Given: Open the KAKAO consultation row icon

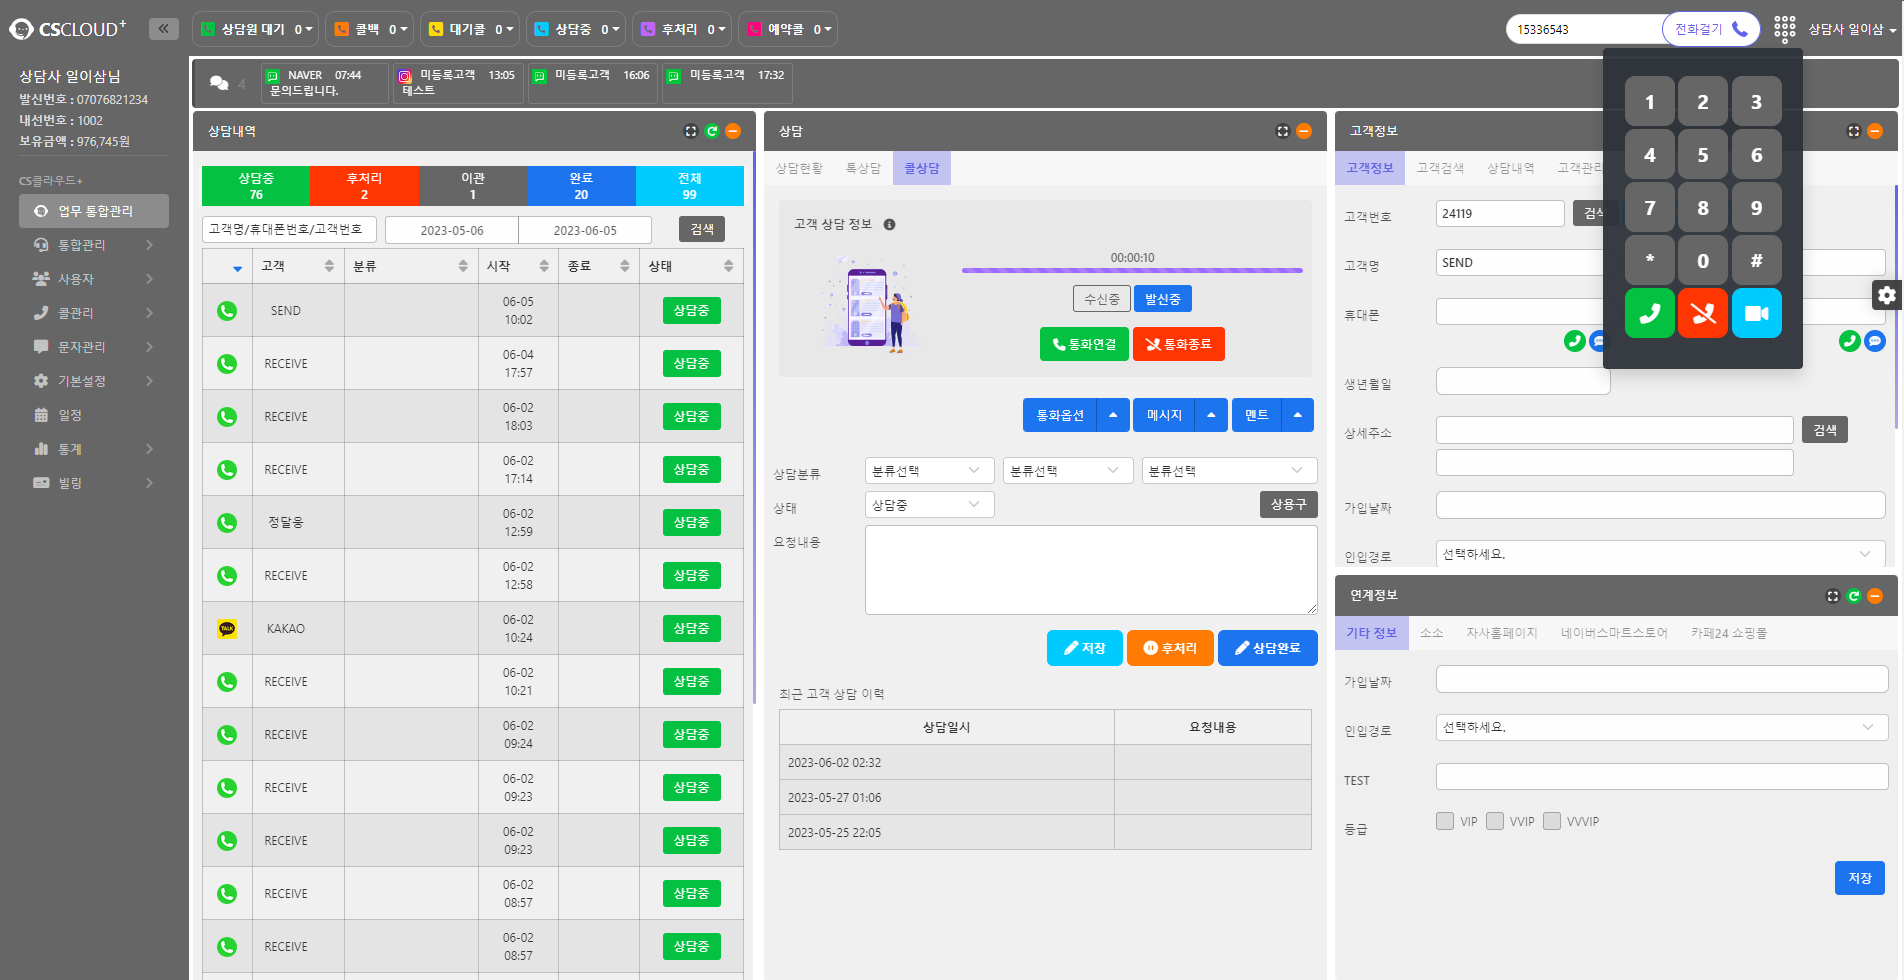Looking at the screenshot, I should tap(227, 629).
